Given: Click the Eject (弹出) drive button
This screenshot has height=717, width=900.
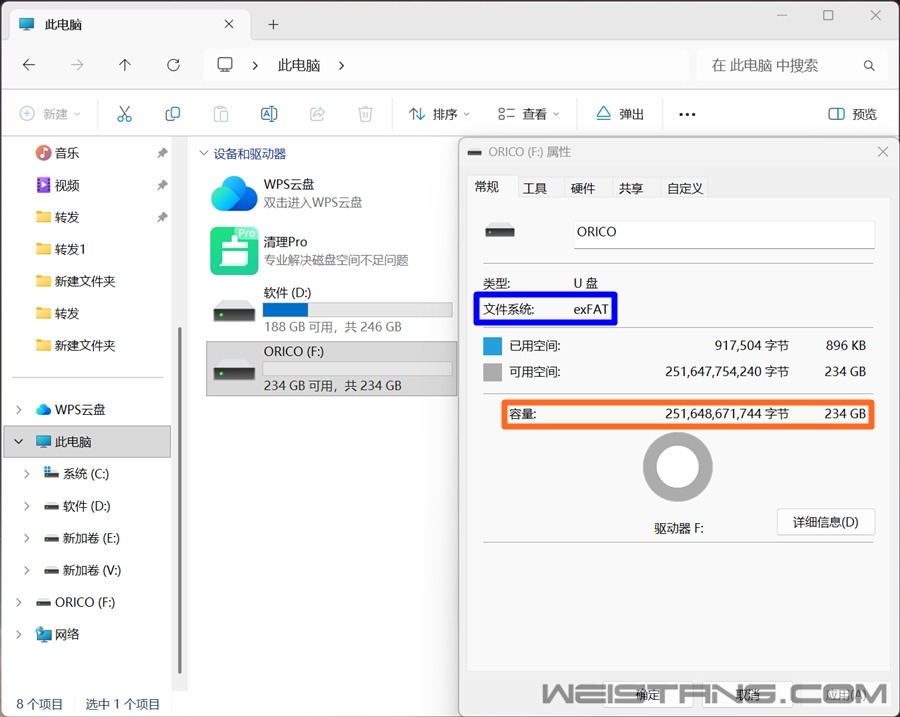Looking at the screenshot, I should 620,114.
